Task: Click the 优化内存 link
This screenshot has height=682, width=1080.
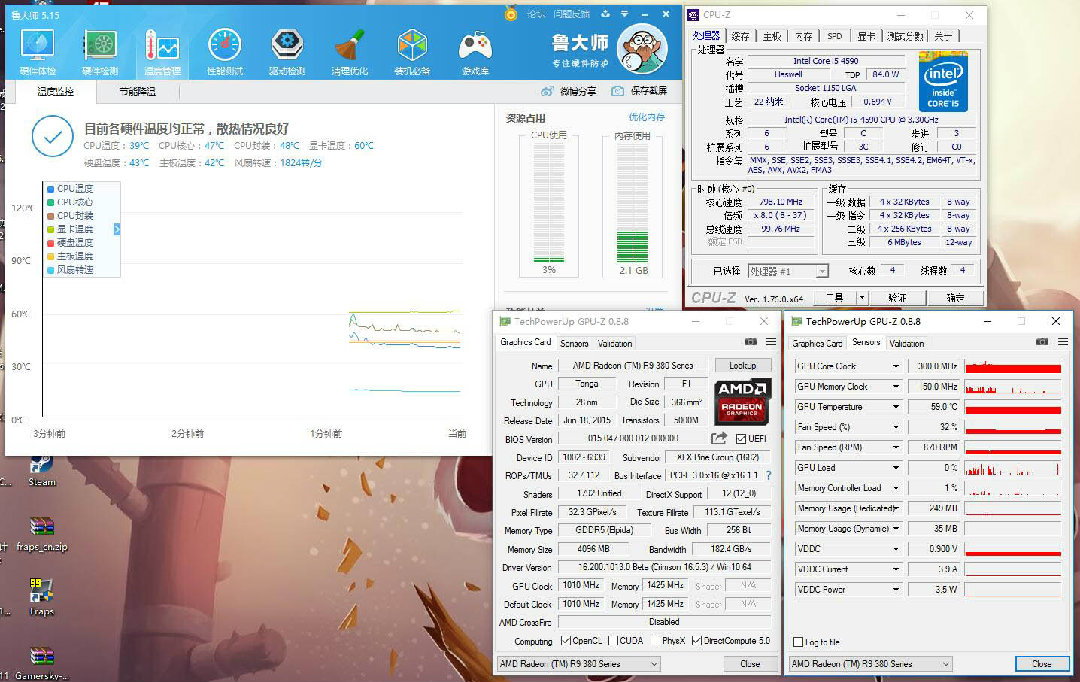Action: click(x=647, y=117)
